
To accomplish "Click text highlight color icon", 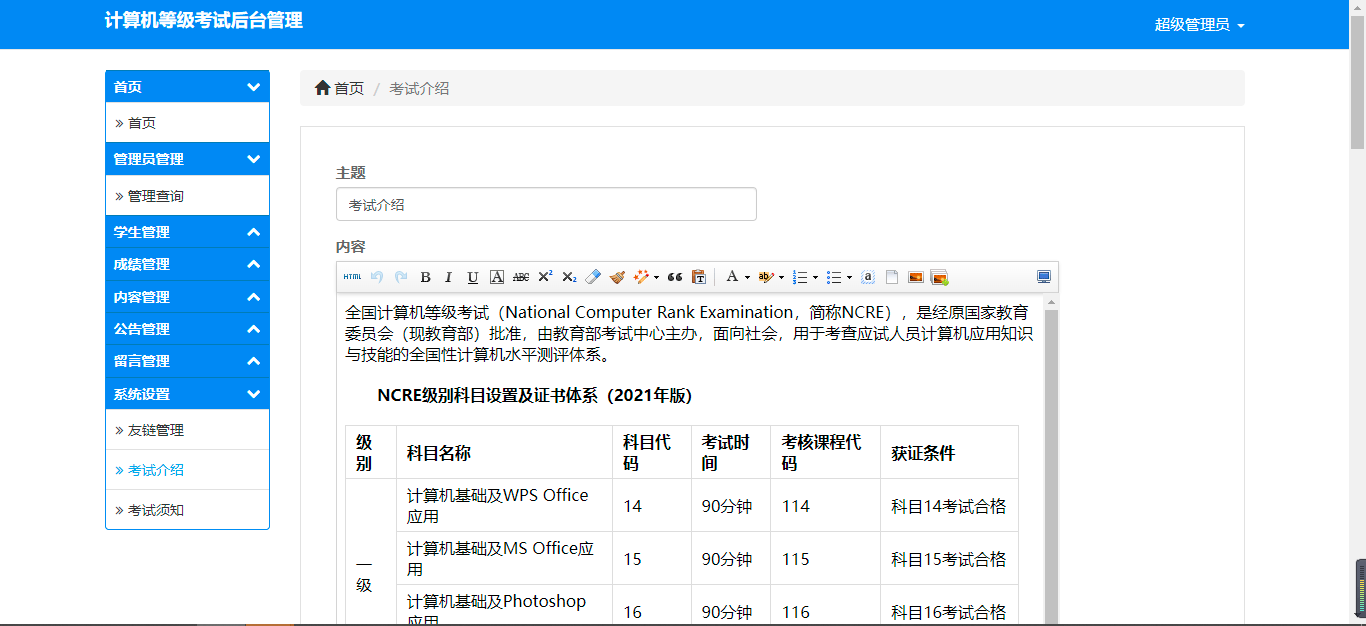I will click(765, 277).
